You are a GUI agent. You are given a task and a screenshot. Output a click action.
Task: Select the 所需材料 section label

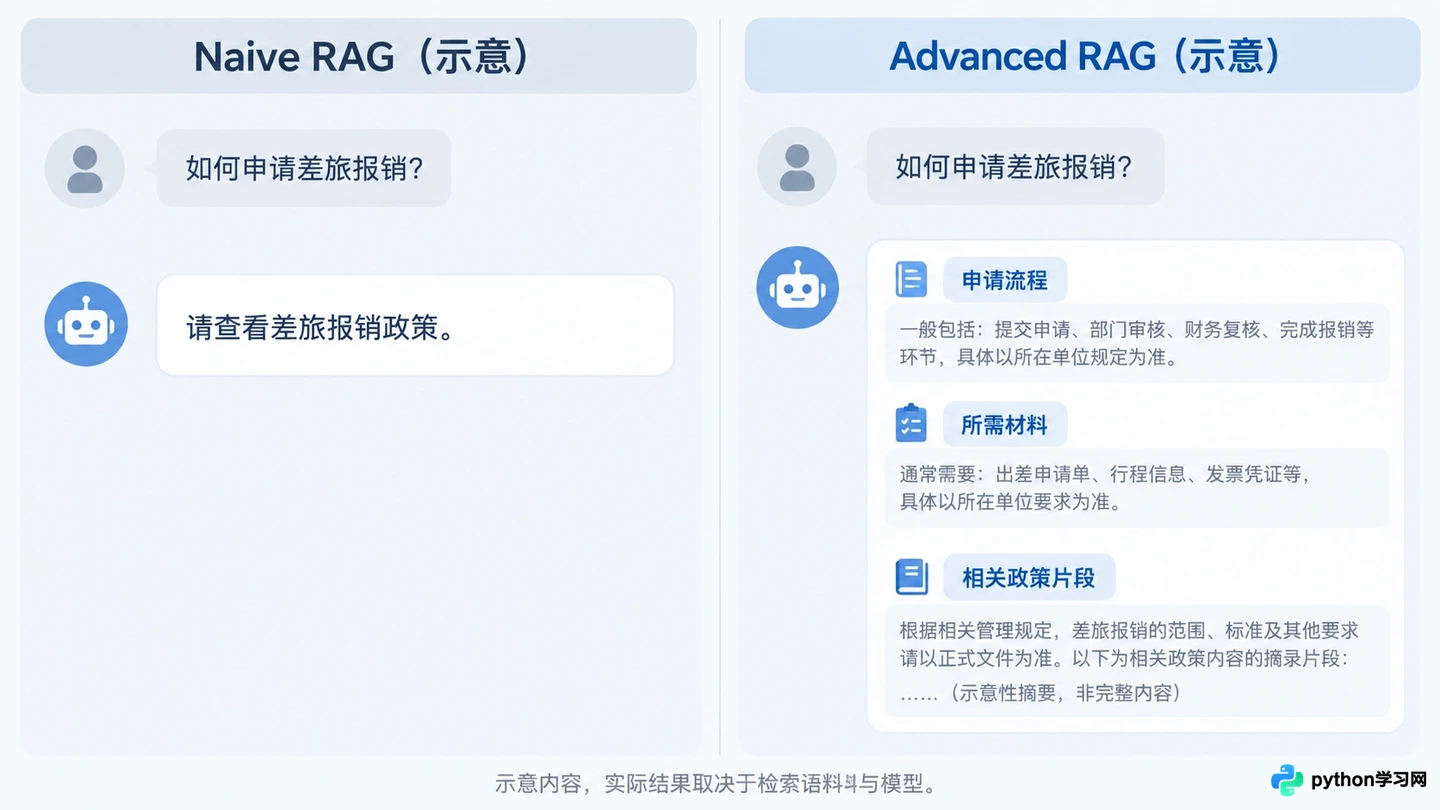tap(1005, 425)
